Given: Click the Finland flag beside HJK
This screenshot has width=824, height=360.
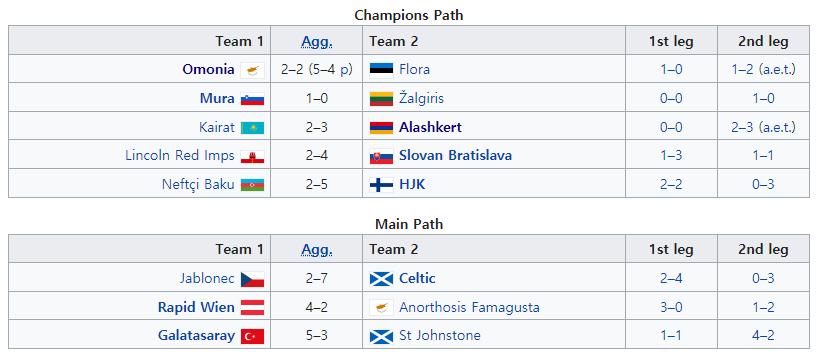Looking at the screenshot, I should [x=381, y=184].
